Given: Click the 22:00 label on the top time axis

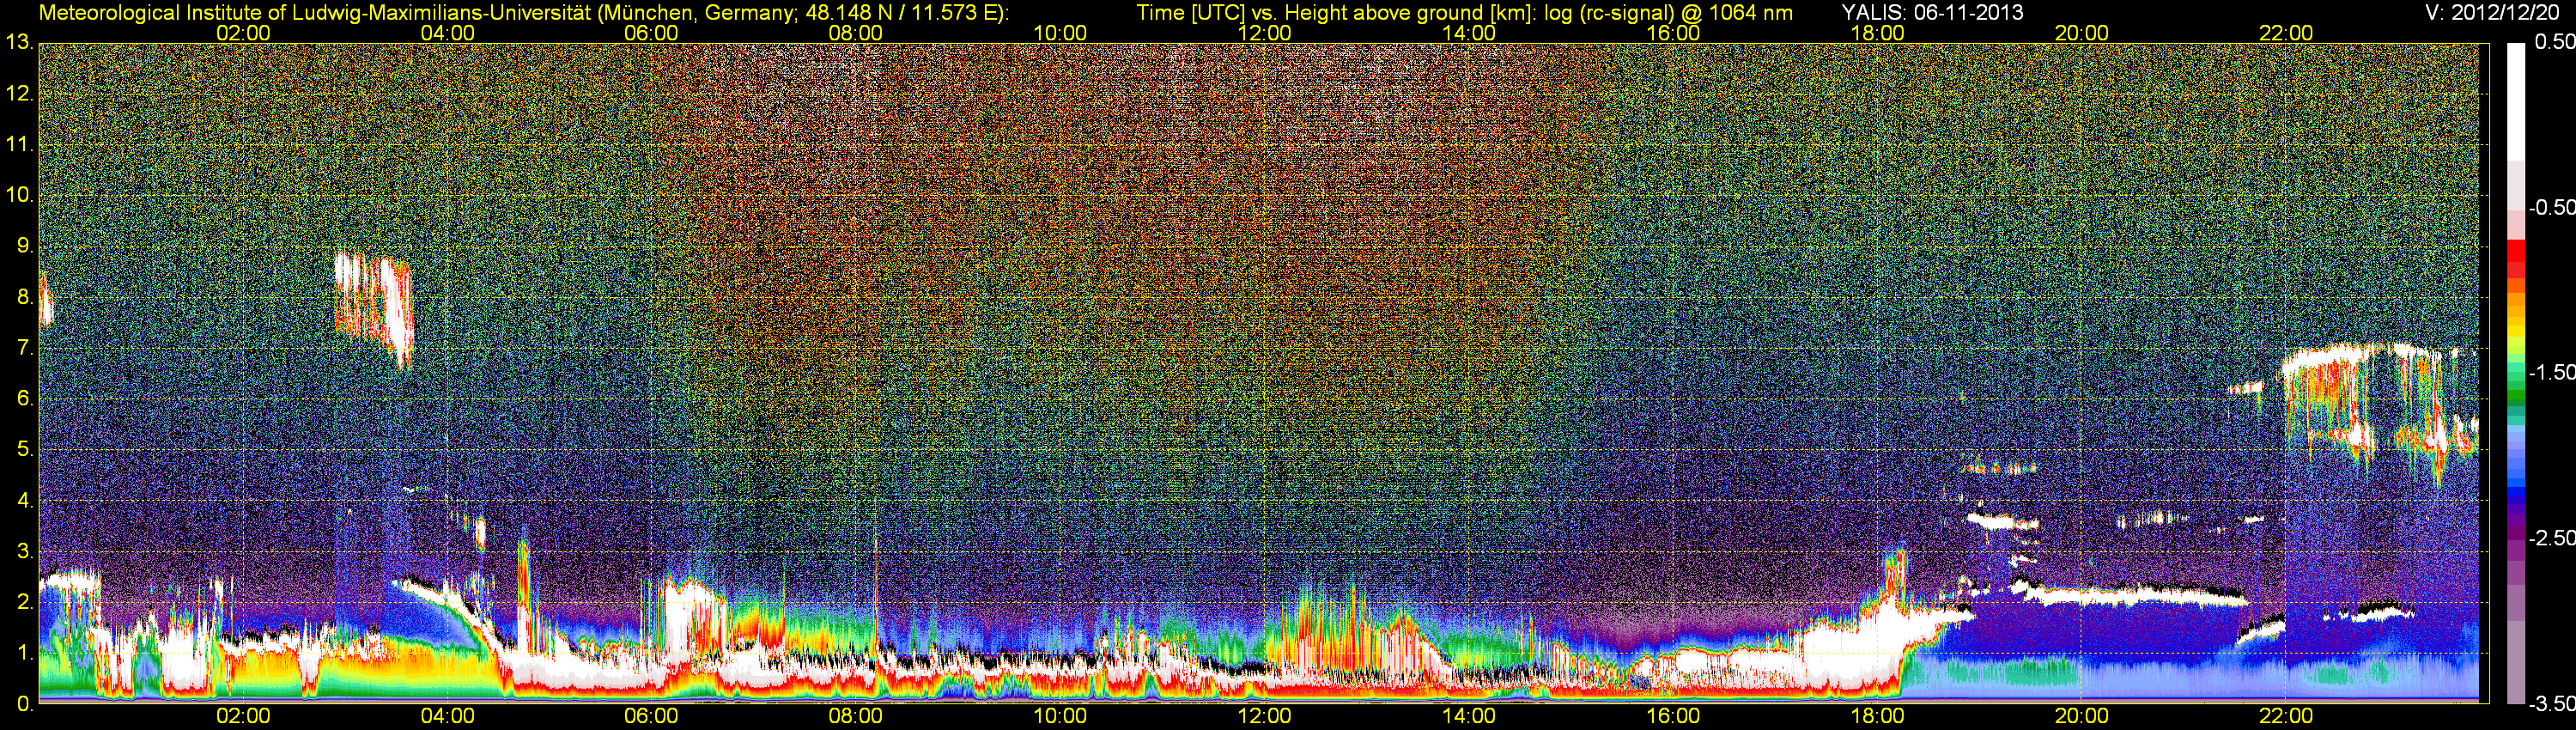Looking at the screenshot, I should [x=2286, y=33].
